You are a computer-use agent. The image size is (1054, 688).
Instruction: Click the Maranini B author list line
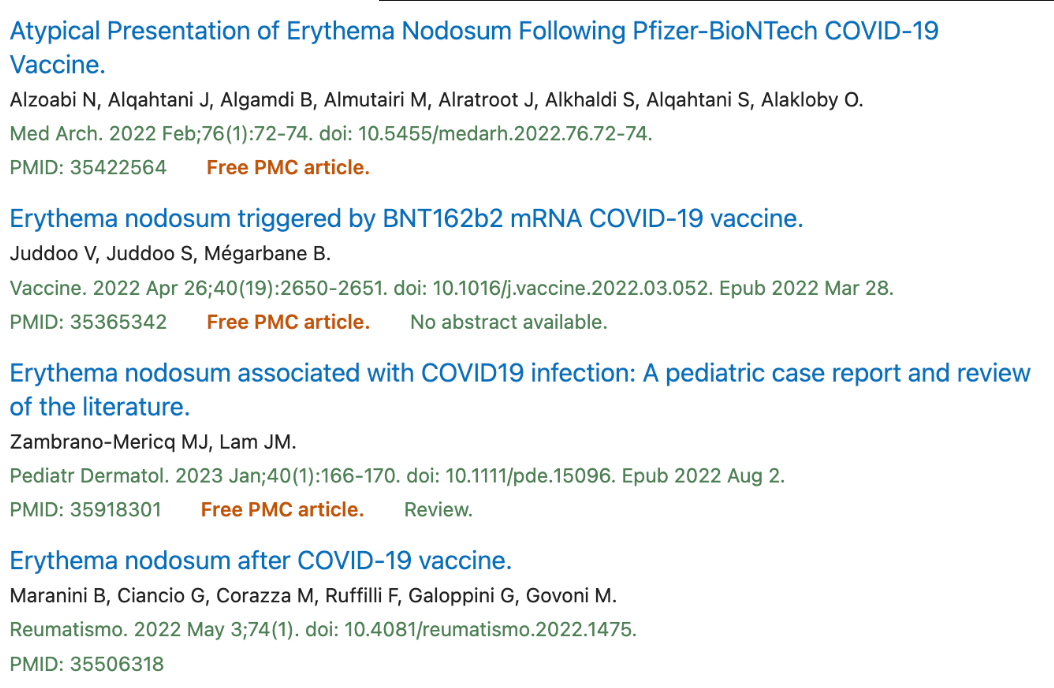point(313,595)
